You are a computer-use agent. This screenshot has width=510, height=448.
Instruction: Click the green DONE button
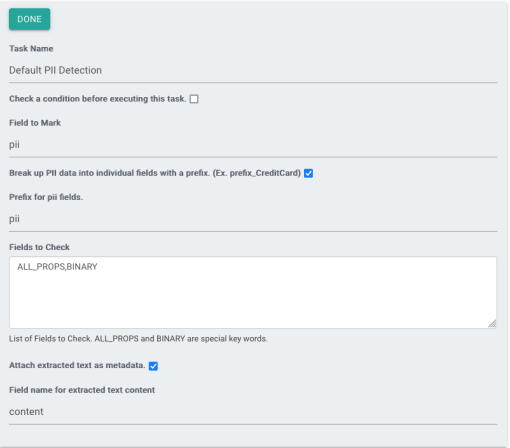click(29, 19)
